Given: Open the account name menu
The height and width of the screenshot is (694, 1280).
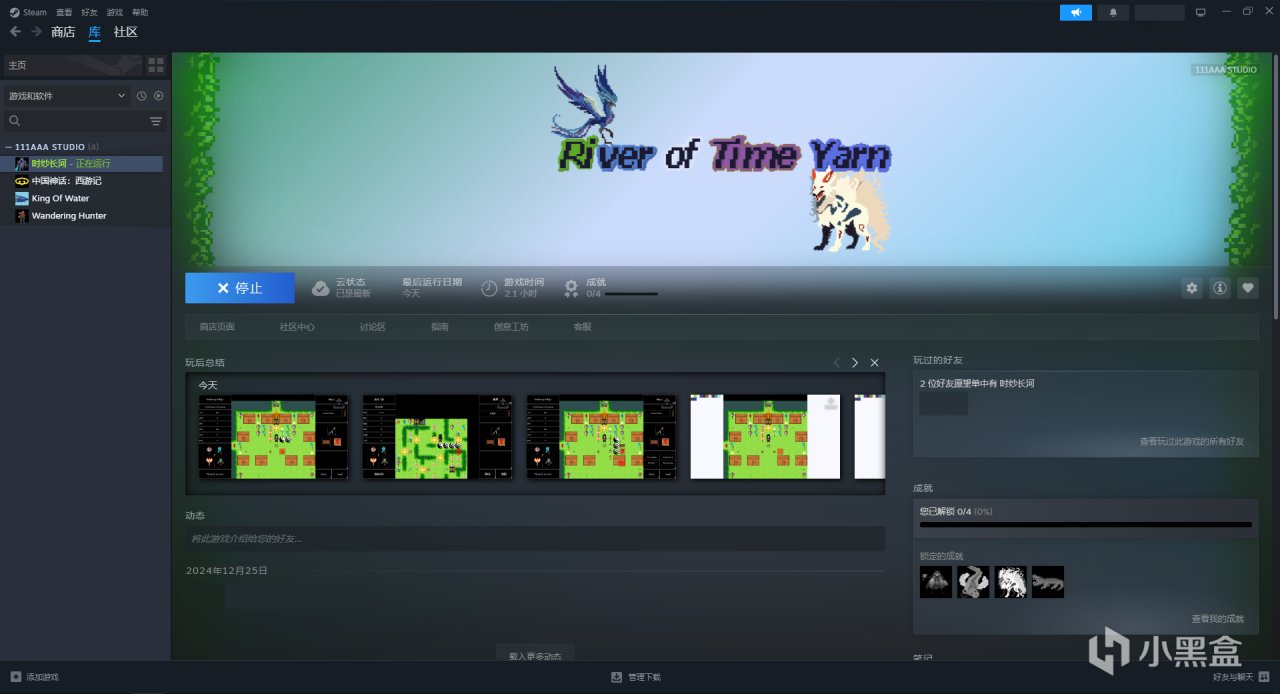Looking at the screenshot, I should coord(1160,12).
